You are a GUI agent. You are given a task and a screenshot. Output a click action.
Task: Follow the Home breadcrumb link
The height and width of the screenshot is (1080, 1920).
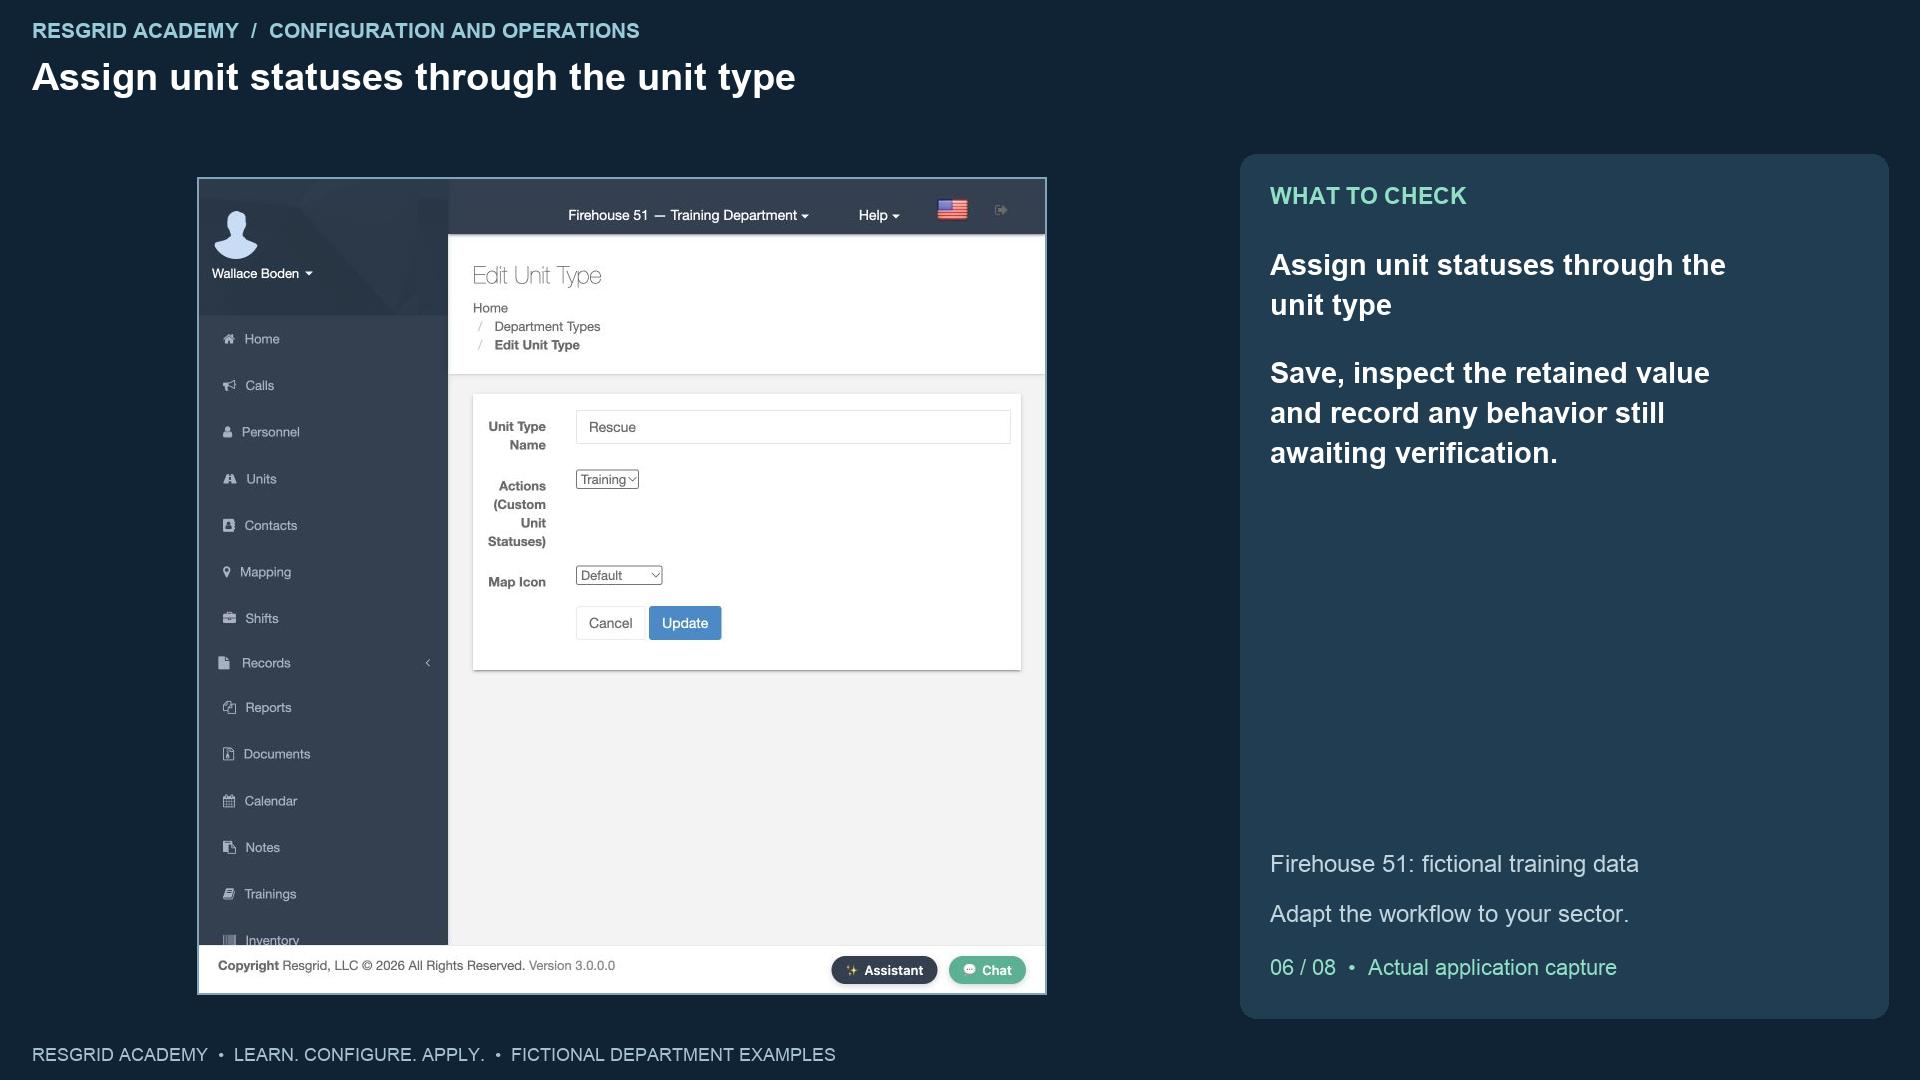coord(490,308)
